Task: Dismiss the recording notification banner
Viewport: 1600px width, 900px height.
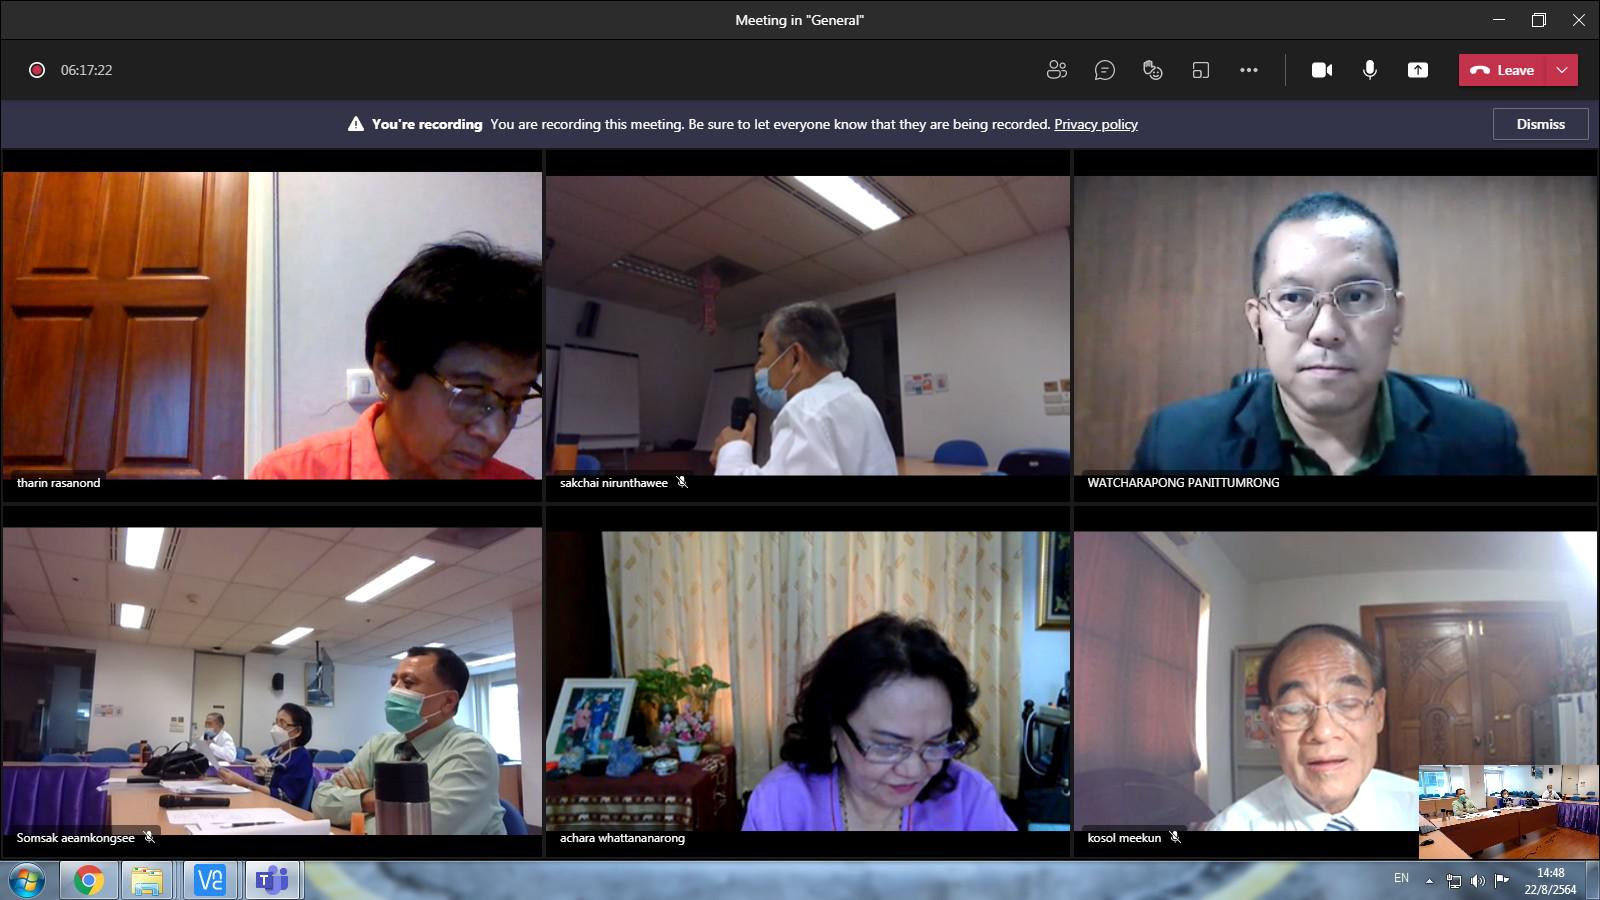Action: click(x=1540, y=124)
